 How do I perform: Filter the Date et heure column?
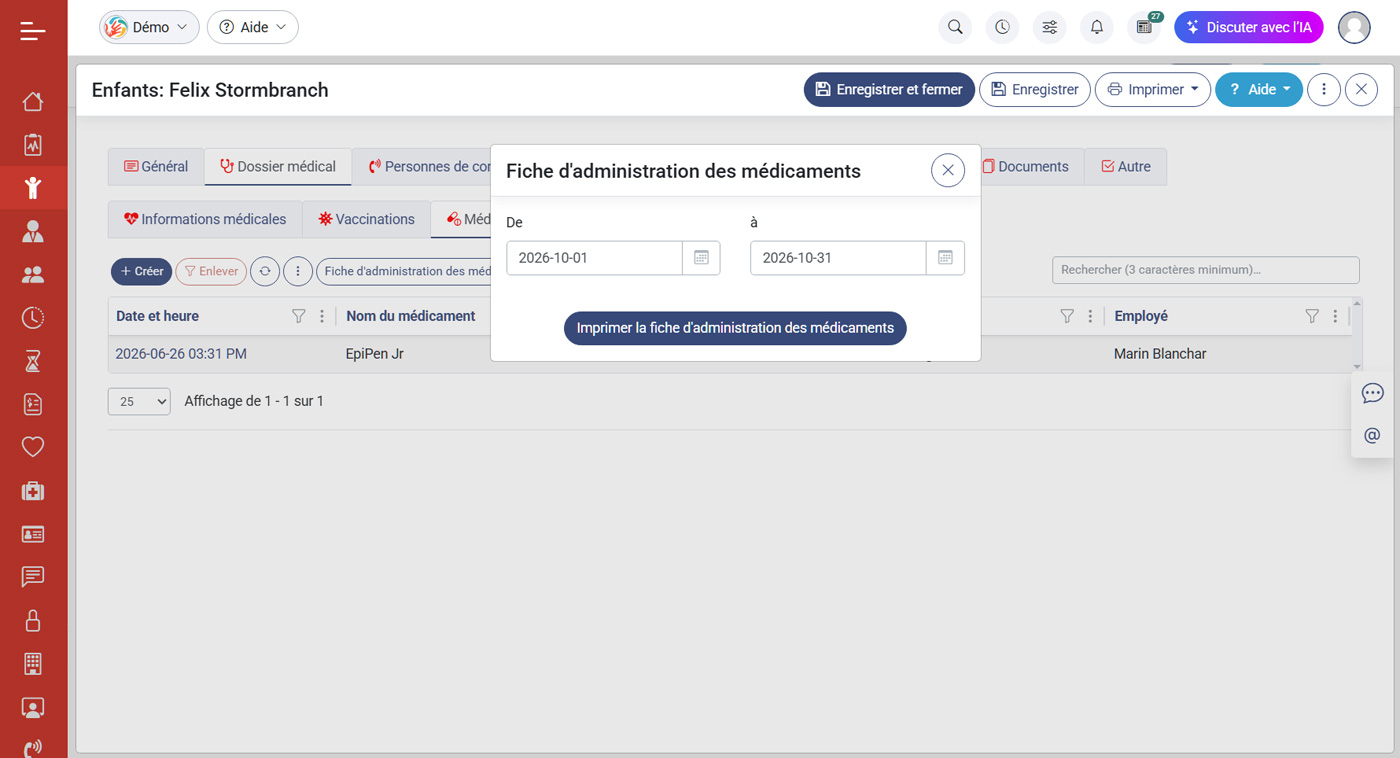(x=298, y=316)
